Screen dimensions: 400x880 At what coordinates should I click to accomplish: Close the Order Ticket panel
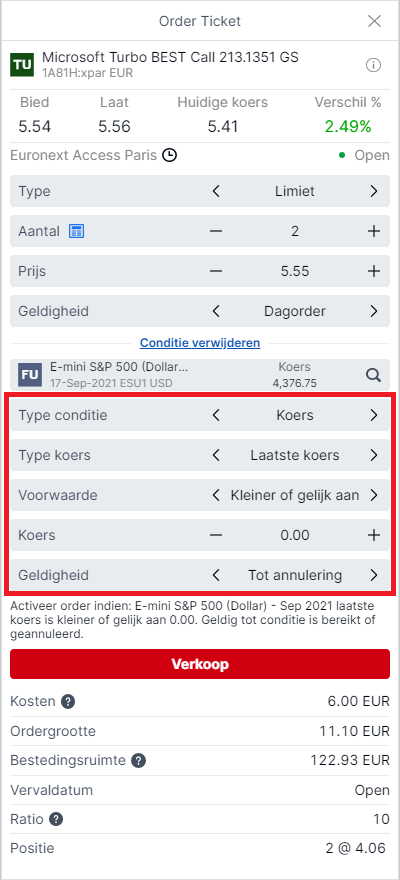(374, 21)
